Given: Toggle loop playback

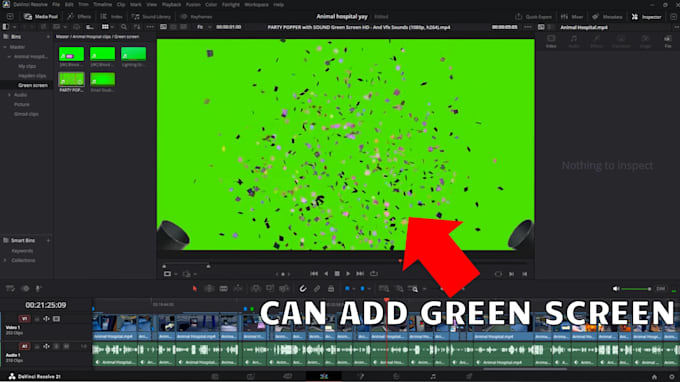Looking at the screenshot, I should (373, 274).
